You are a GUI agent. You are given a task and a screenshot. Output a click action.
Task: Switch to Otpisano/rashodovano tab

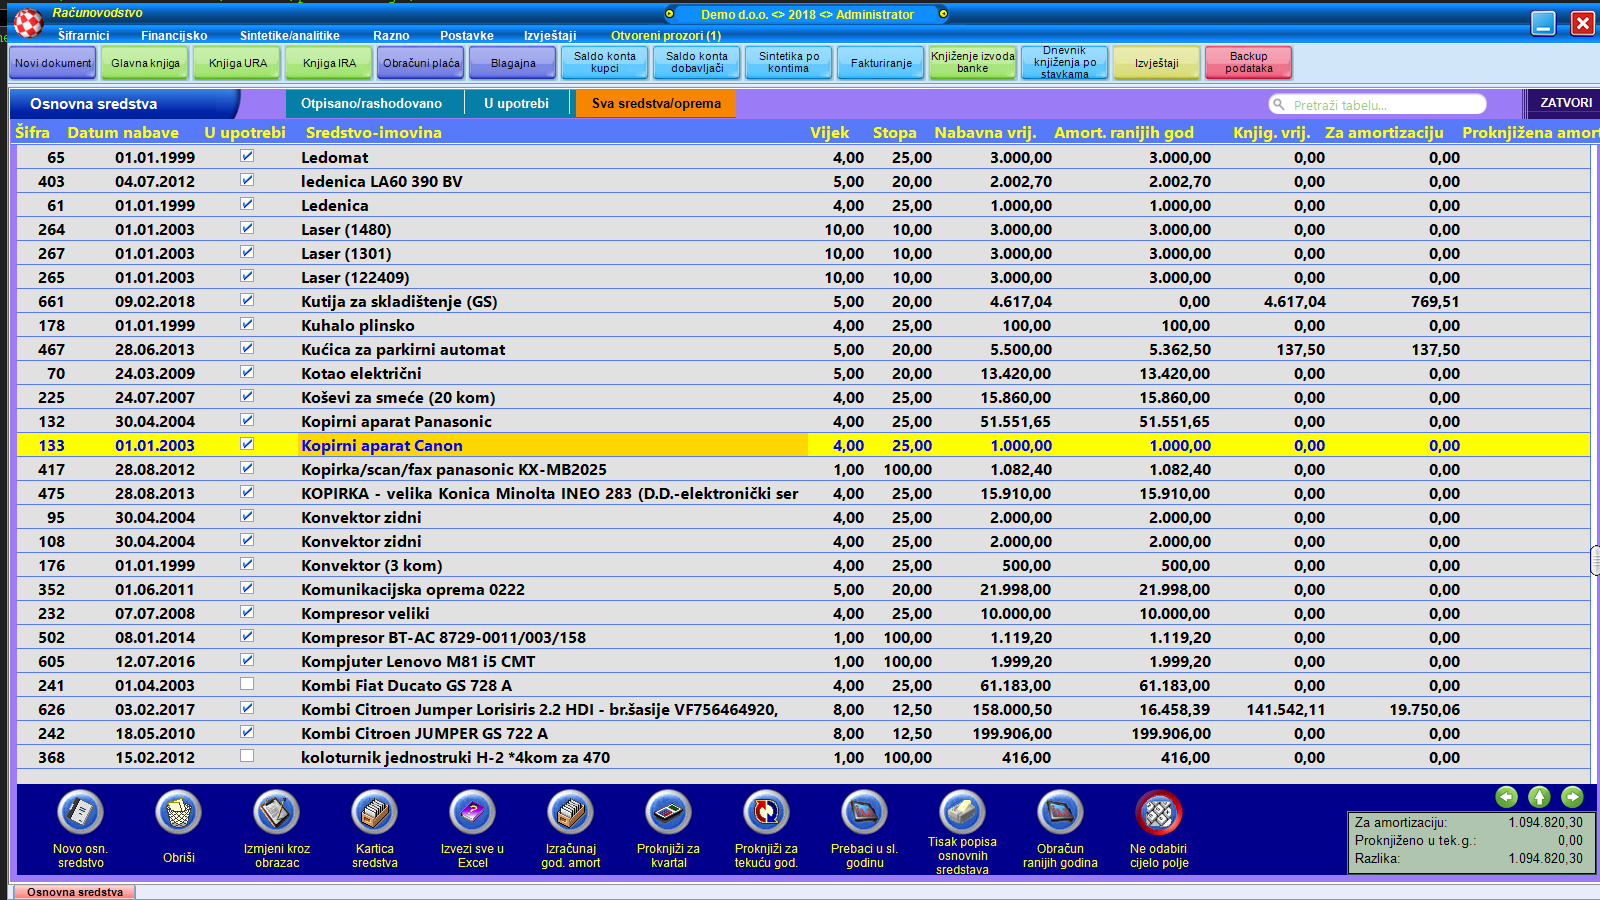click(371, 103)
